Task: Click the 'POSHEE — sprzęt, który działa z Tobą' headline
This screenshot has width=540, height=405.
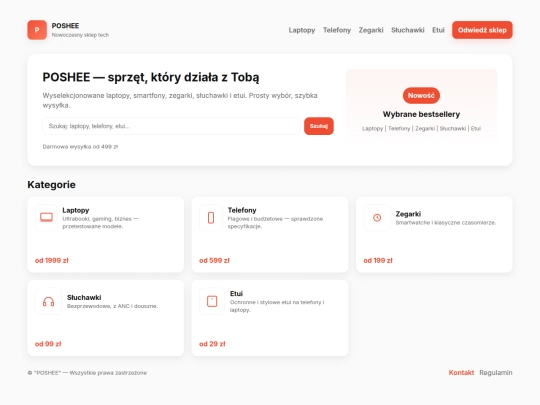Action: [151, 77]
